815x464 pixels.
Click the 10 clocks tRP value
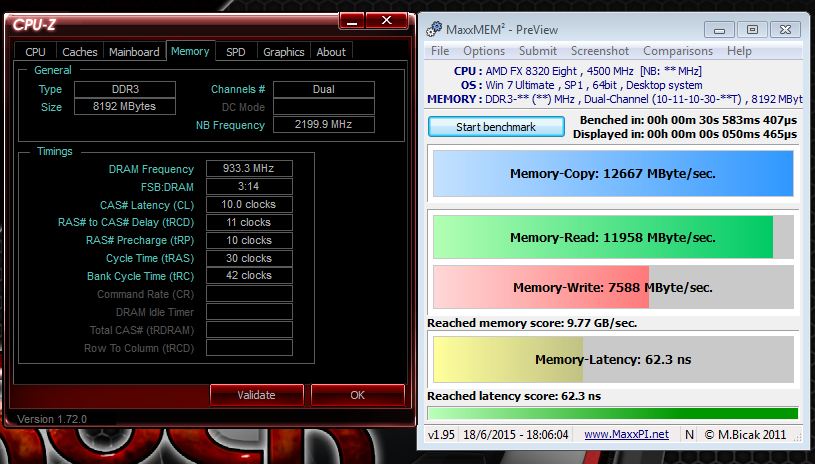click(x=249, y=240)
